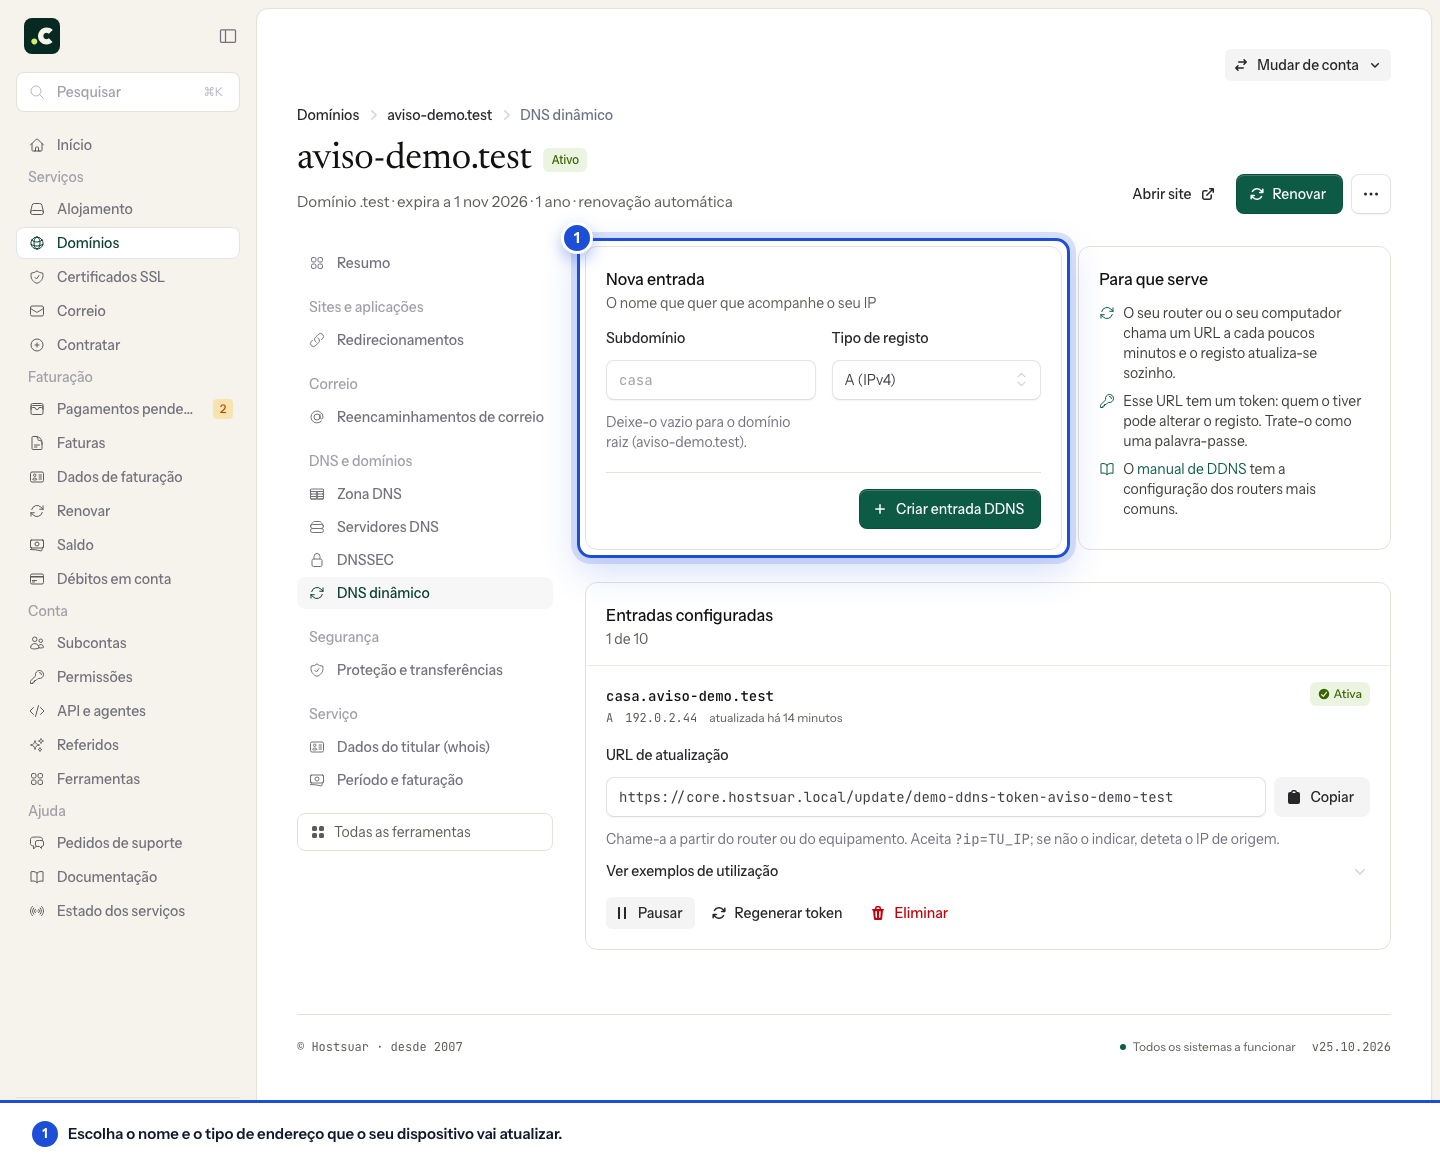Open the Mudar de conta dropdown
This screenshot has width=1440, height=1164.
coord(1308,65)
